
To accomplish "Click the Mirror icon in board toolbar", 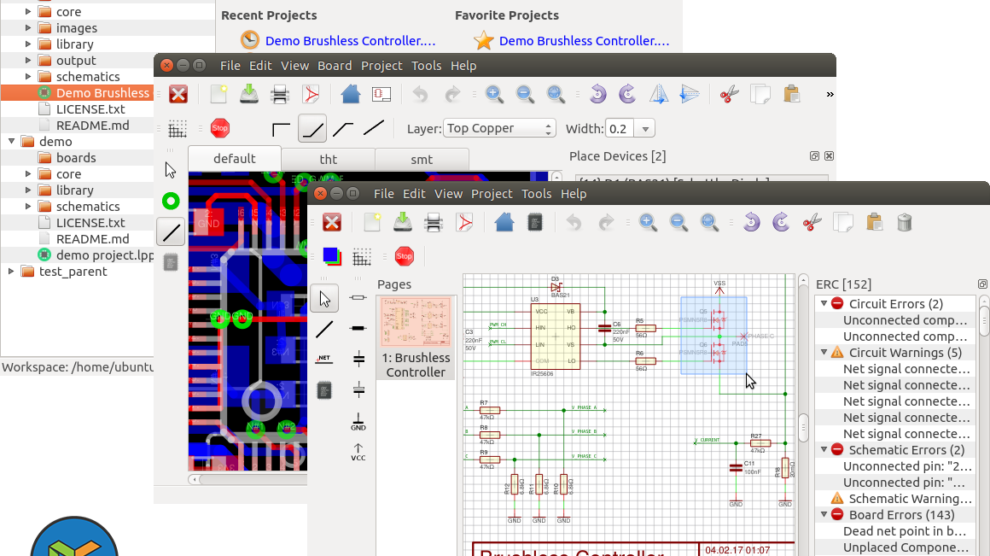I will click(658, 94).
